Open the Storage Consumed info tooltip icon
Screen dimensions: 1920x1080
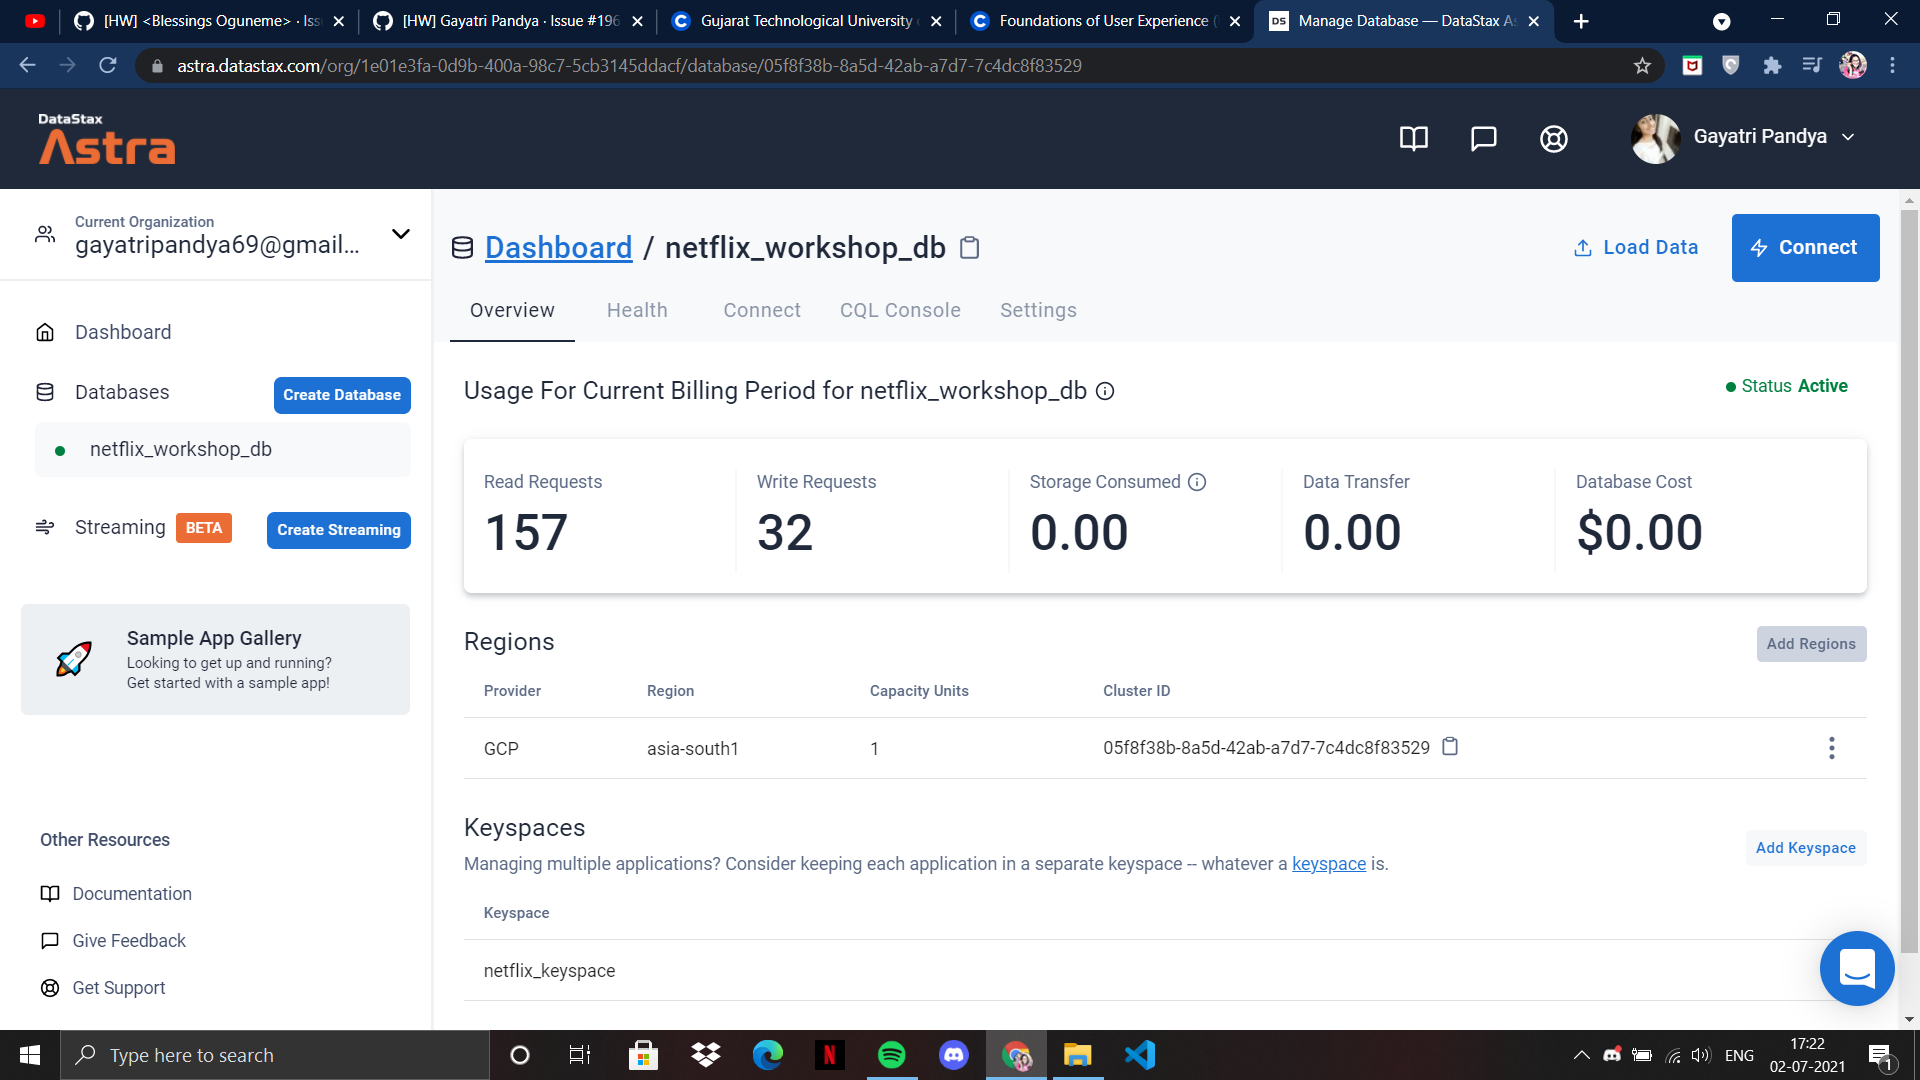tap(1198, 482)
